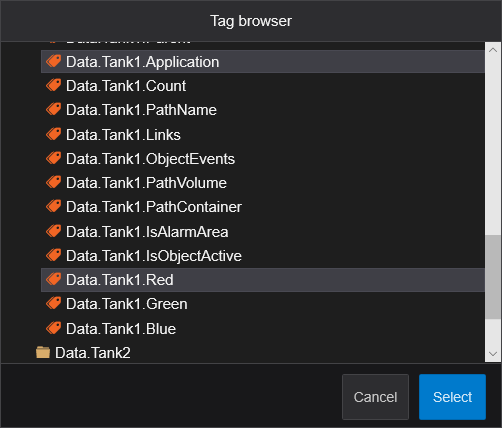Click the tag icon beside Data.Tank1.PathVolume
Screen dimensions: 502x428
54,182
